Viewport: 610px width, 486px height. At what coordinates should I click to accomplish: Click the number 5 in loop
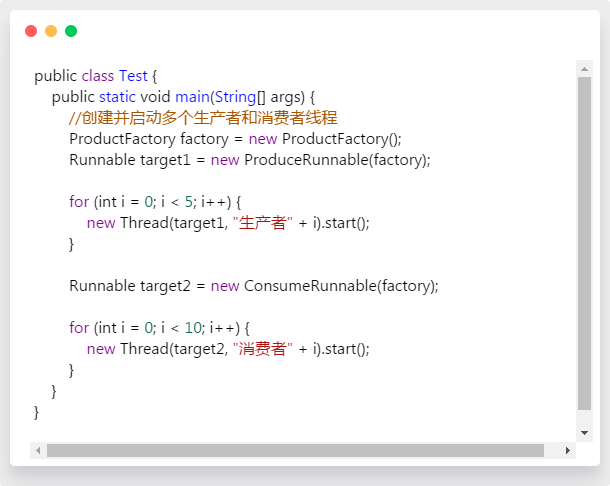[x=189, y=202]
